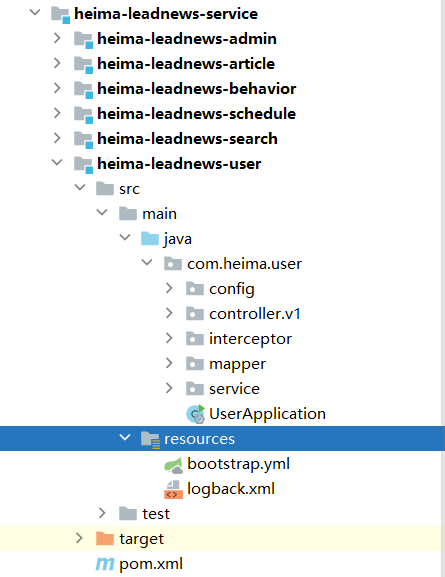Collapse the src folder chevron

[x=80, y=187]
